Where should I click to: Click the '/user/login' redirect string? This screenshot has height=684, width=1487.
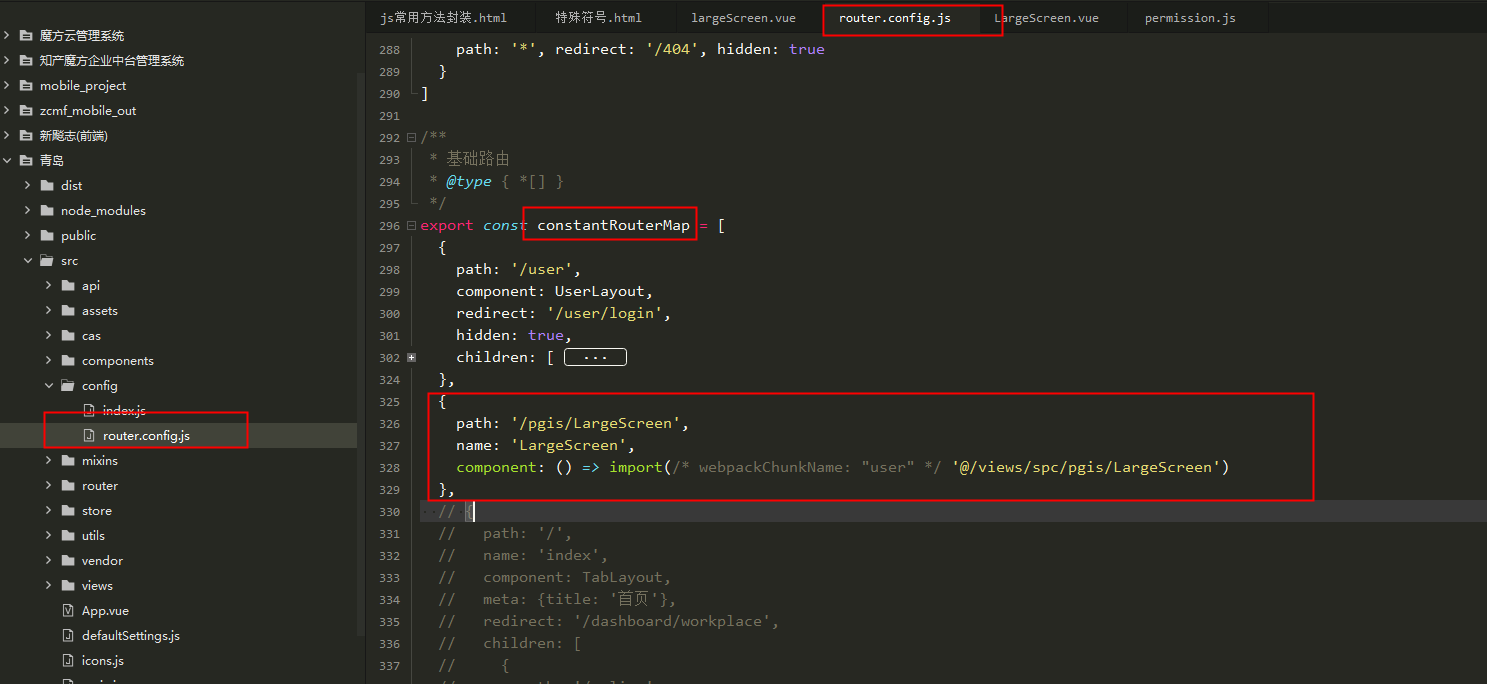tap(604, 313)
